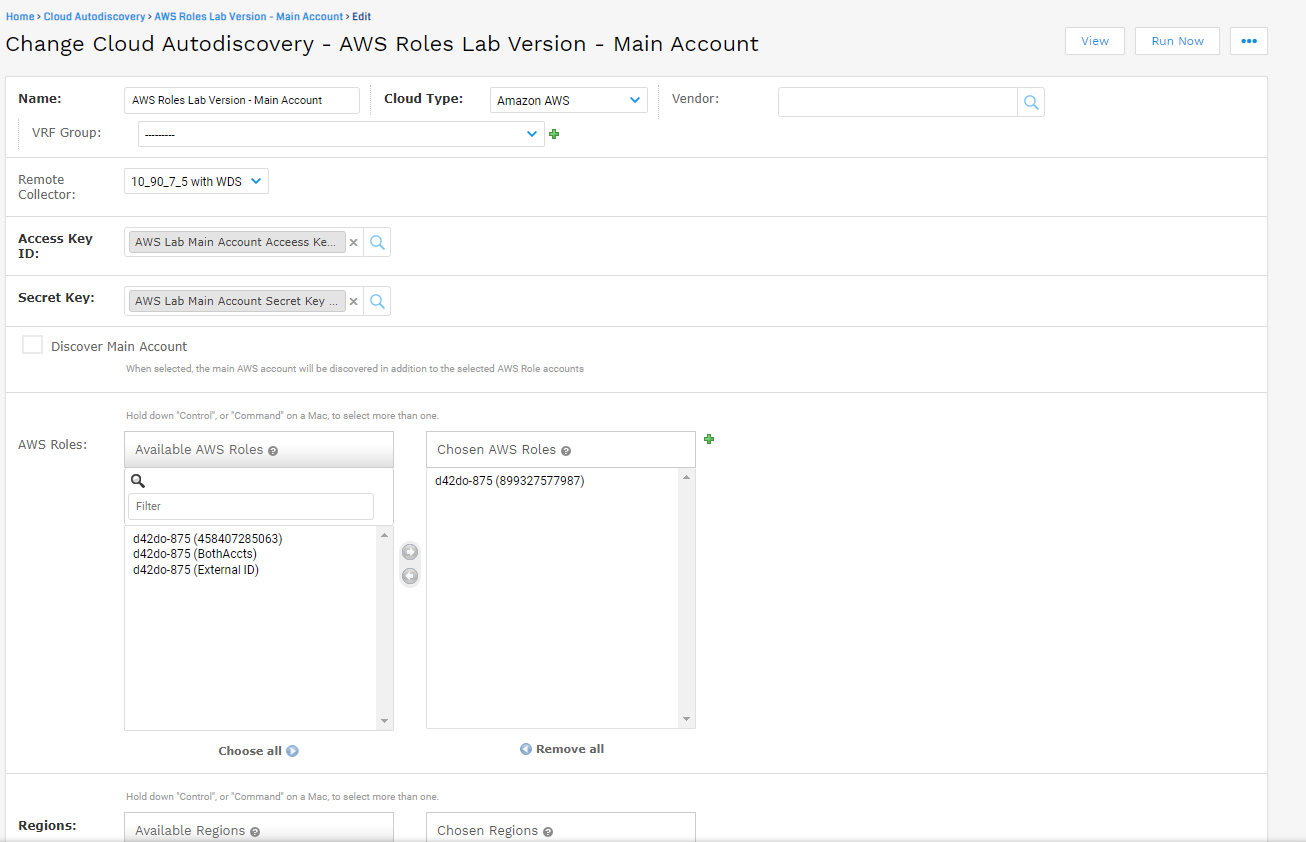
Task: Navigate to Cloud Autodiscovery breadcrumb
Action: click(x=94, y=16)
